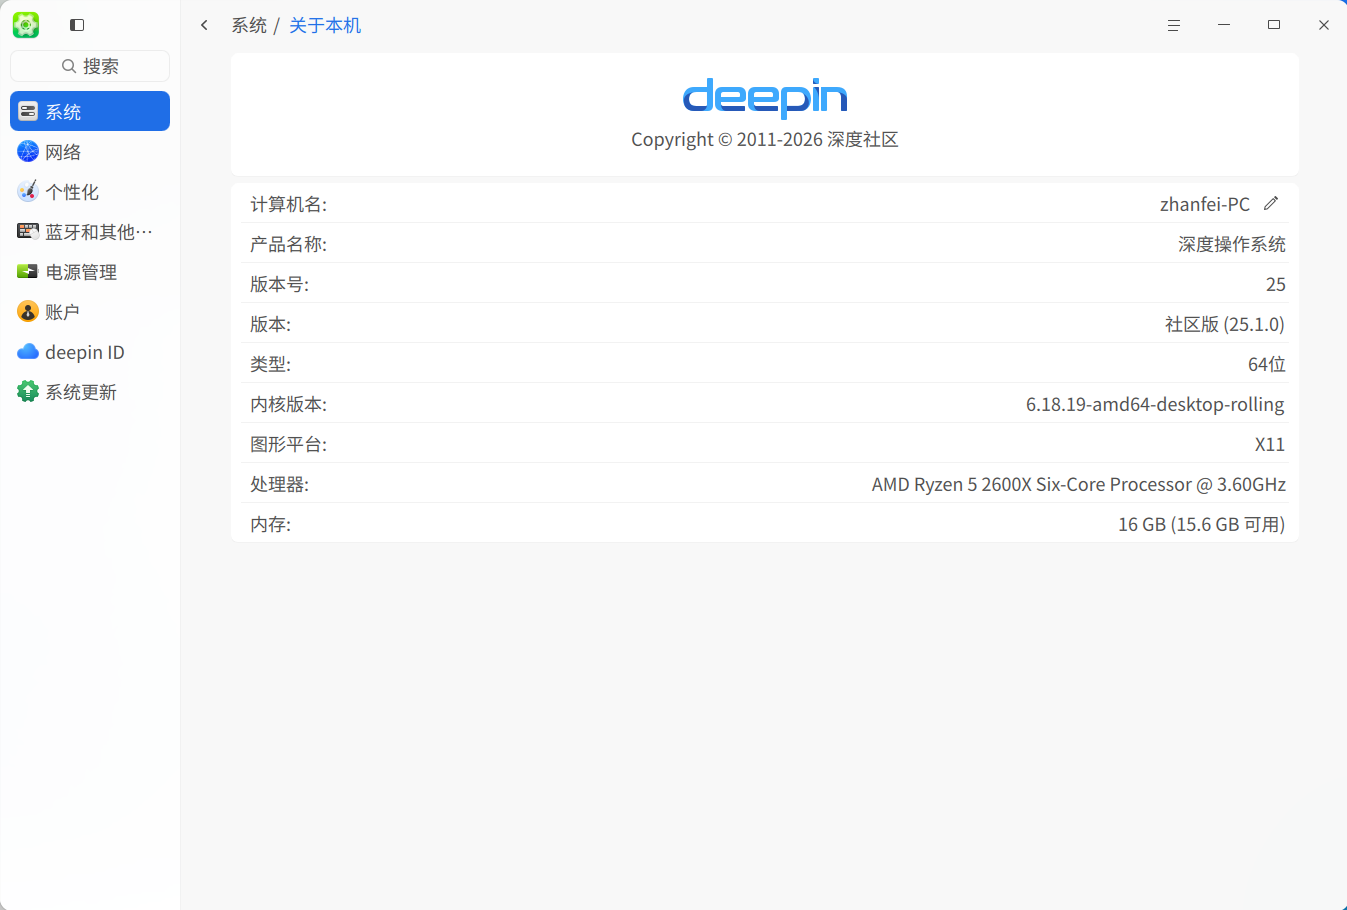This screenshot has width=1347, height=910.
Task: Edit computer name with pencil icon
Action: (x=1271, y=203)
